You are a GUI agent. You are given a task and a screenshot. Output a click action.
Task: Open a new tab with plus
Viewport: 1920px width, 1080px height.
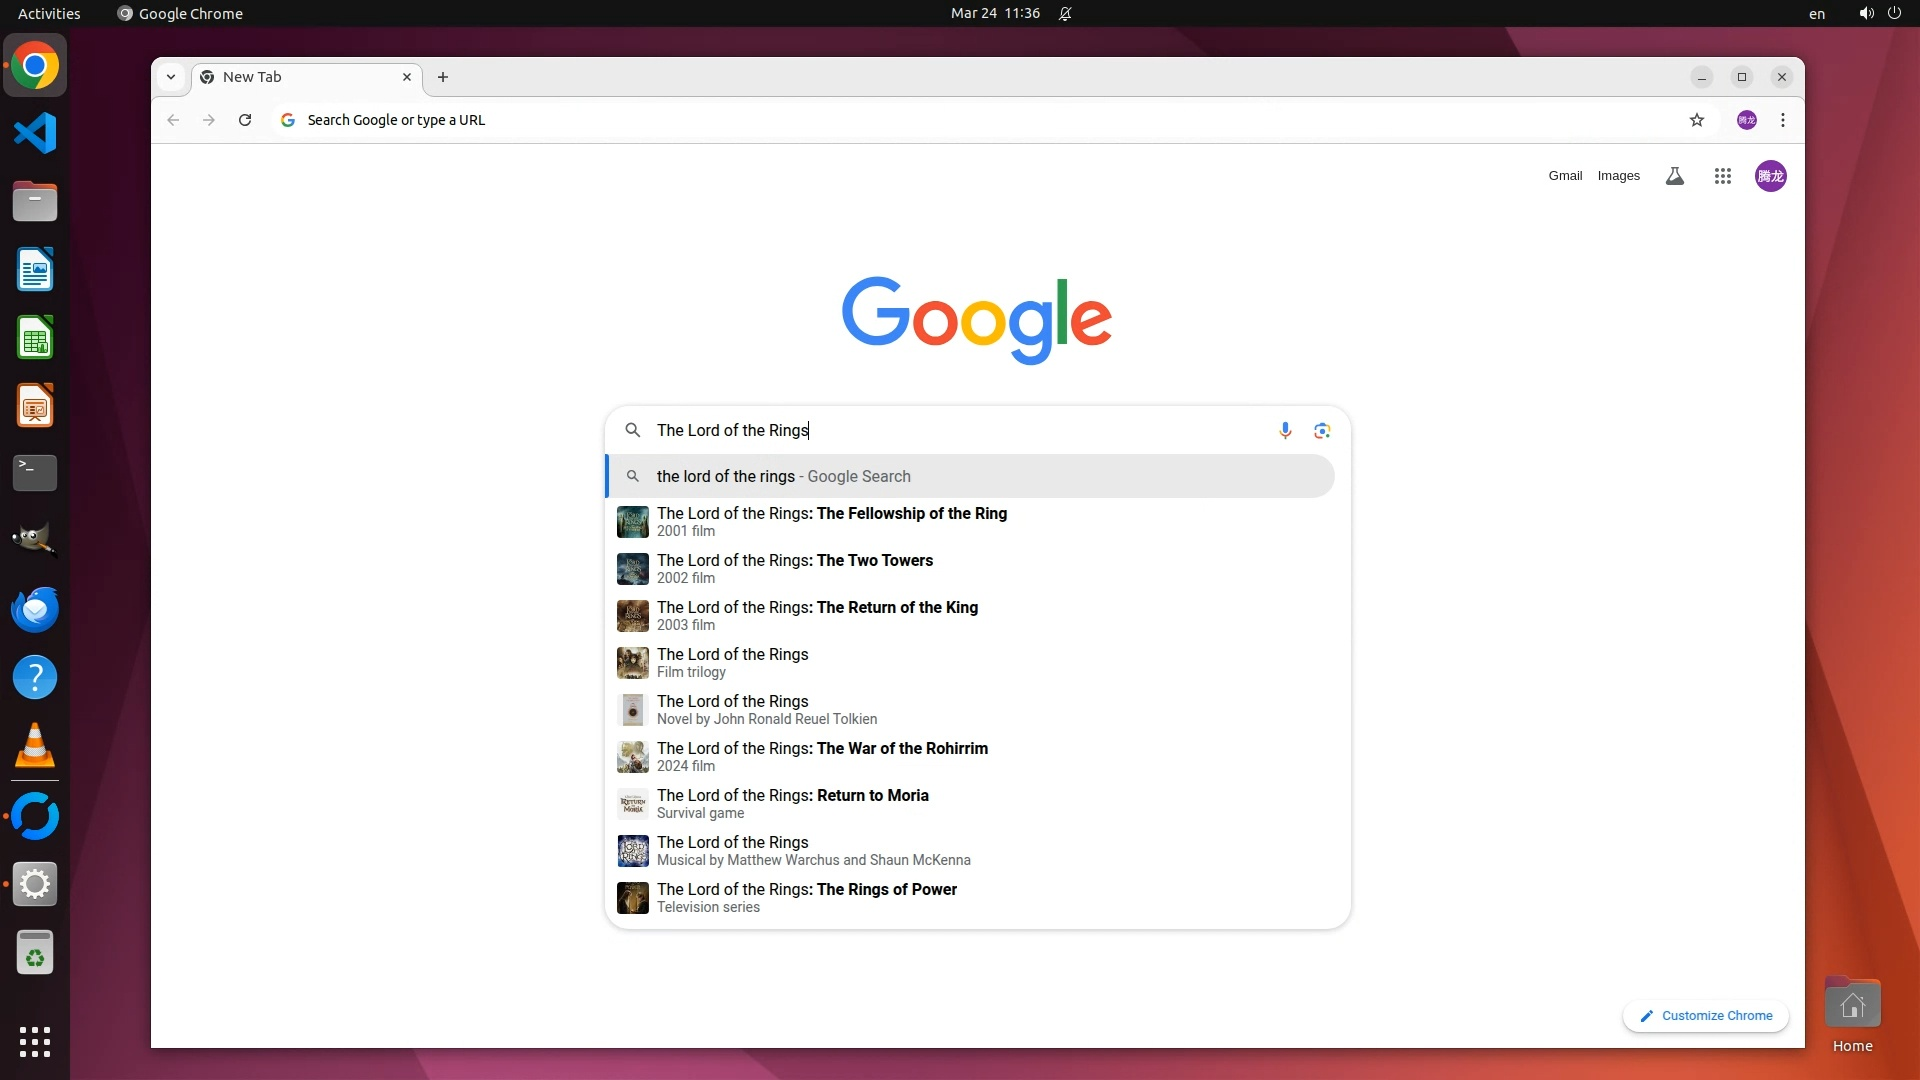coord(443,77)
